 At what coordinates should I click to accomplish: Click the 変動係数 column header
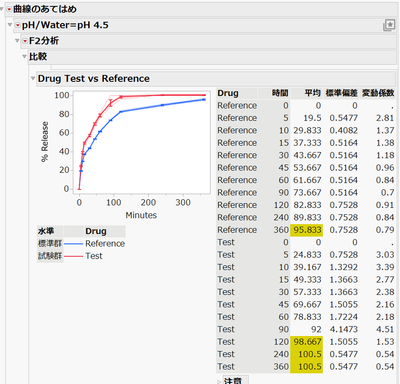pyautogui.click(x=378, y=93)
